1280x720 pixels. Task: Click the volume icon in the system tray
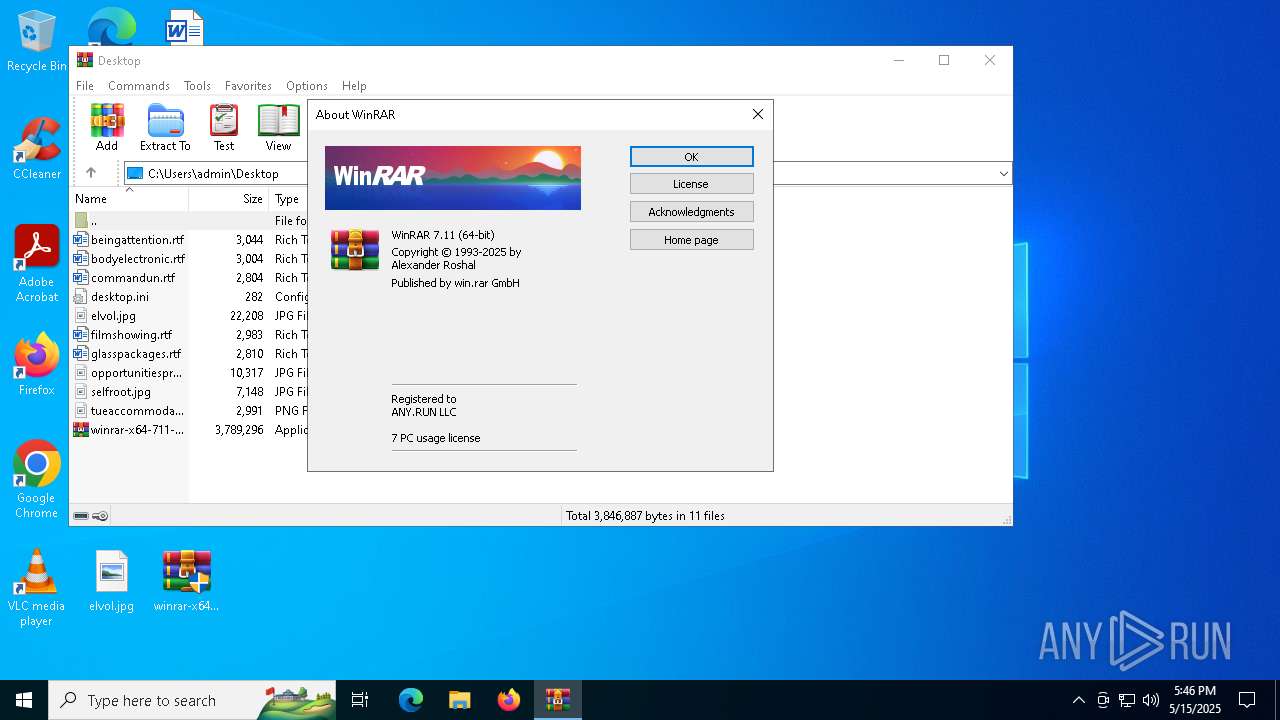1151,700
